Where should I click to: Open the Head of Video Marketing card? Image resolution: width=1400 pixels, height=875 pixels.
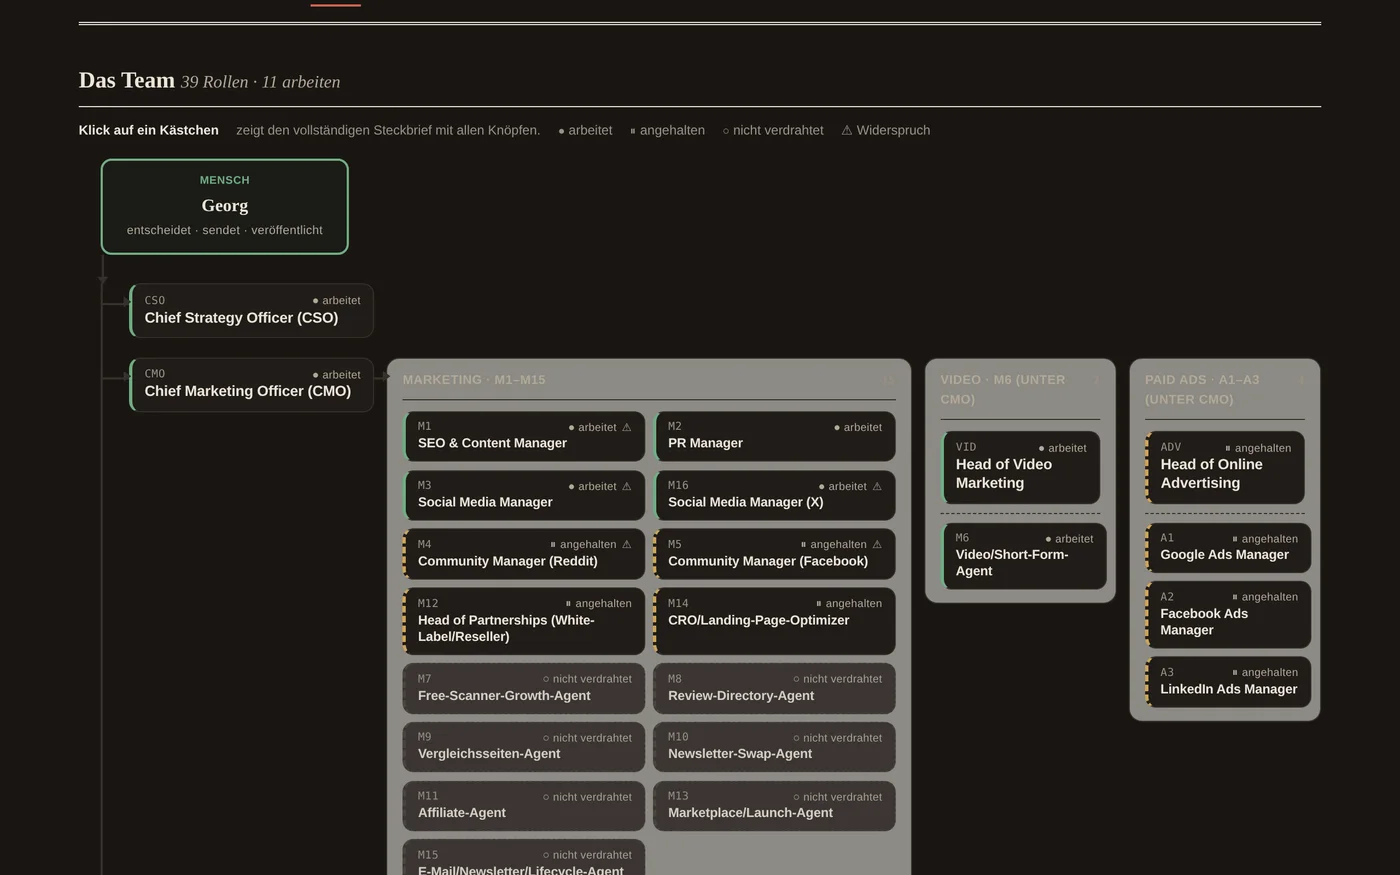click(x=1021, y=467)
